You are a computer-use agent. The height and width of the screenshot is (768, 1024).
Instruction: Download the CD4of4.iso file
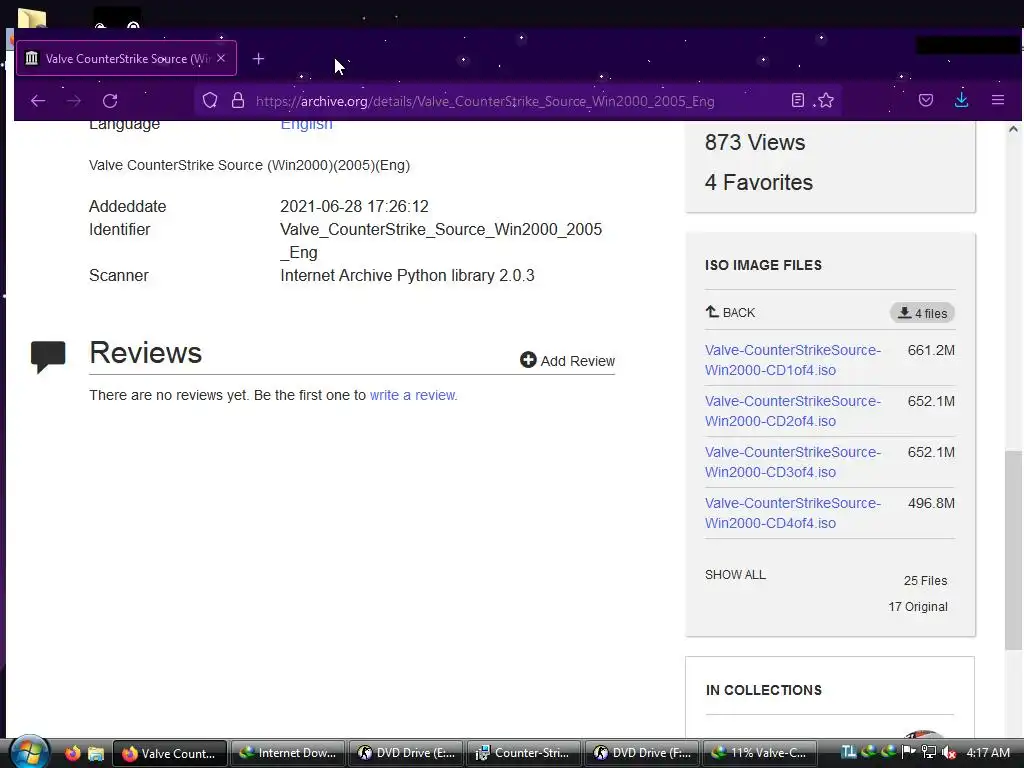tap(793, 513)
